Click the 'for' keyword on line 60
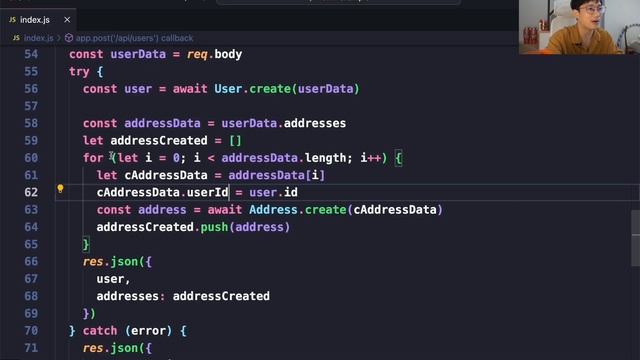640x360 pixels. [93, 158]
